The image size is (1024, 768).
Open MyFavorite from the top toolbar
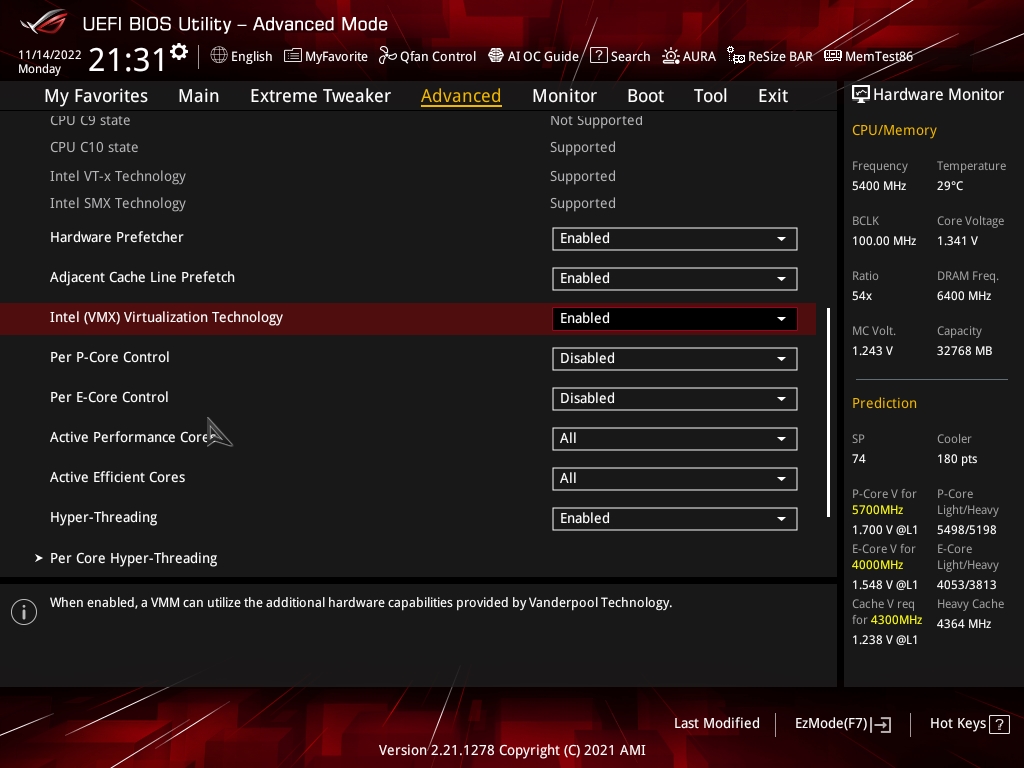[x=326, y=56]
